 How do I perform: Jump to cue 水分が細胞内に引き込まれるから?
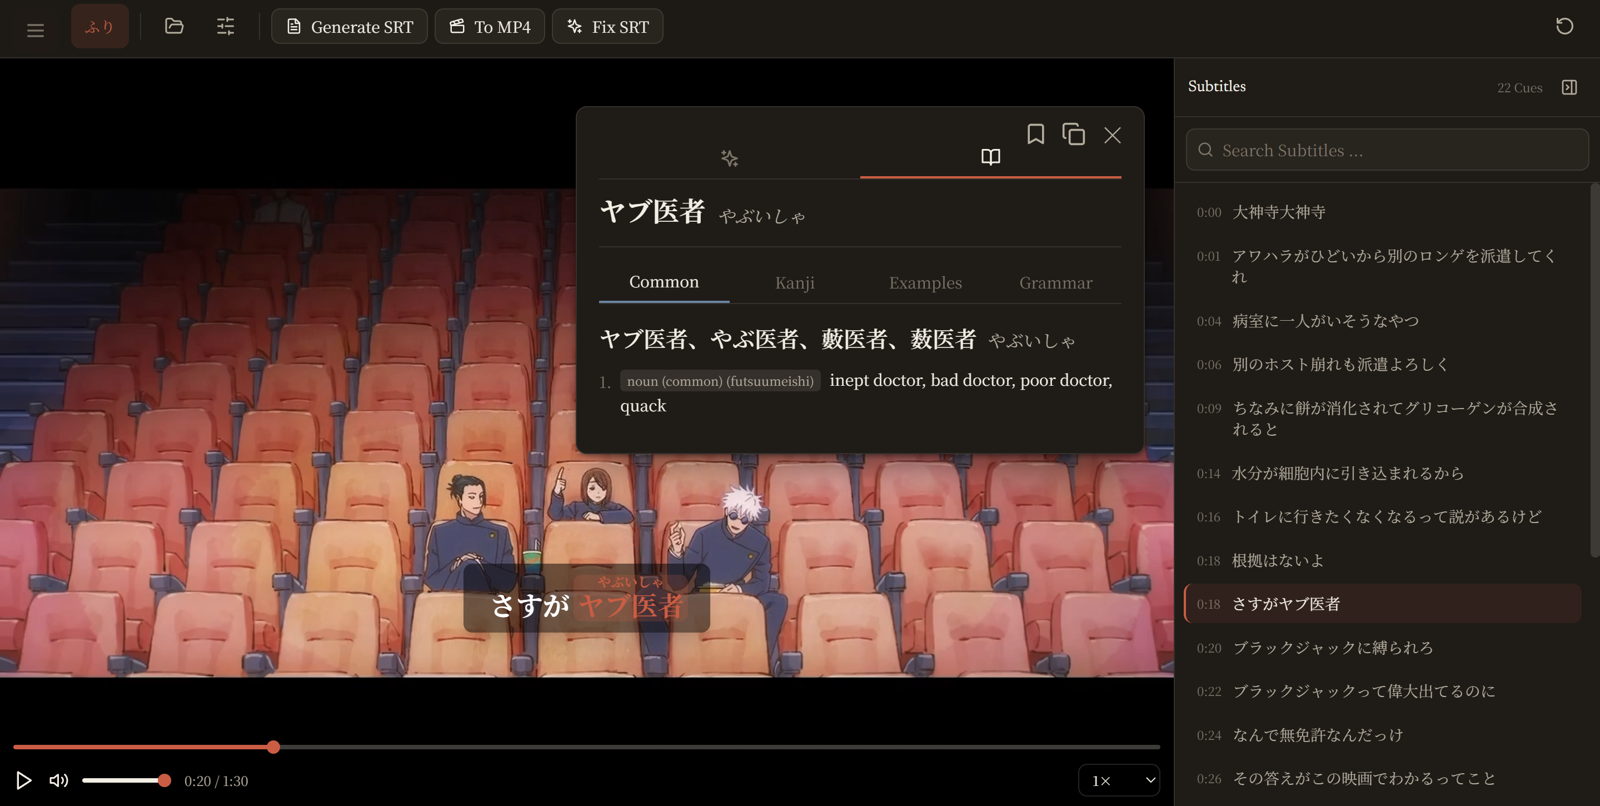coord(1383,473)
